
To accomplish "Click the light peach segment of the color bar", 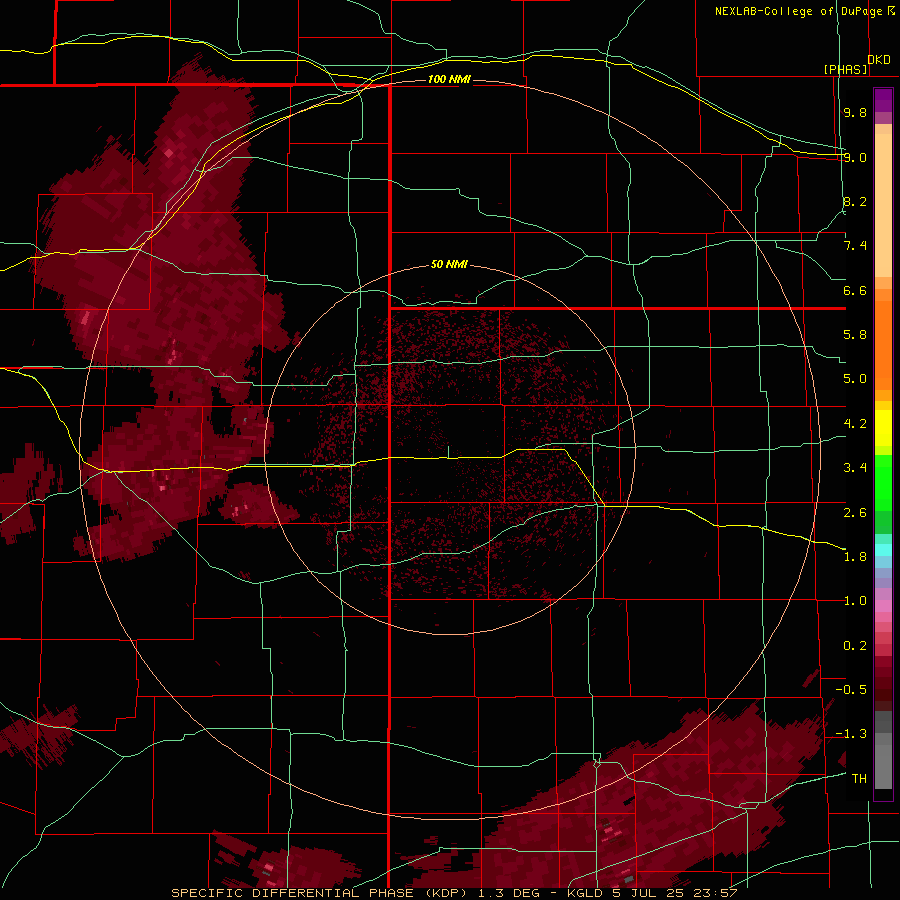I will [x=883, y=205].
